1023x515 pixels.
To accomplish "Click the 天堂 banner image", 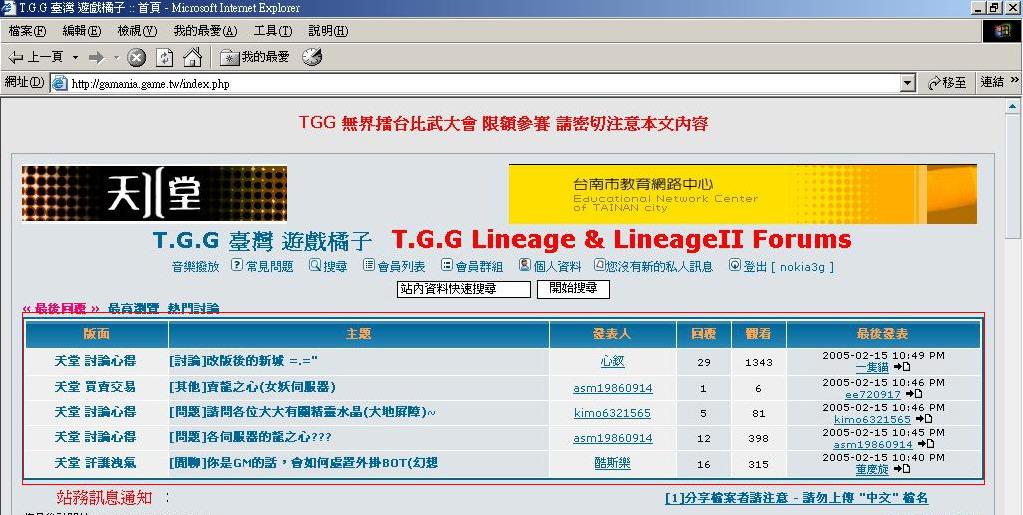I will click(x=155, y=194).
